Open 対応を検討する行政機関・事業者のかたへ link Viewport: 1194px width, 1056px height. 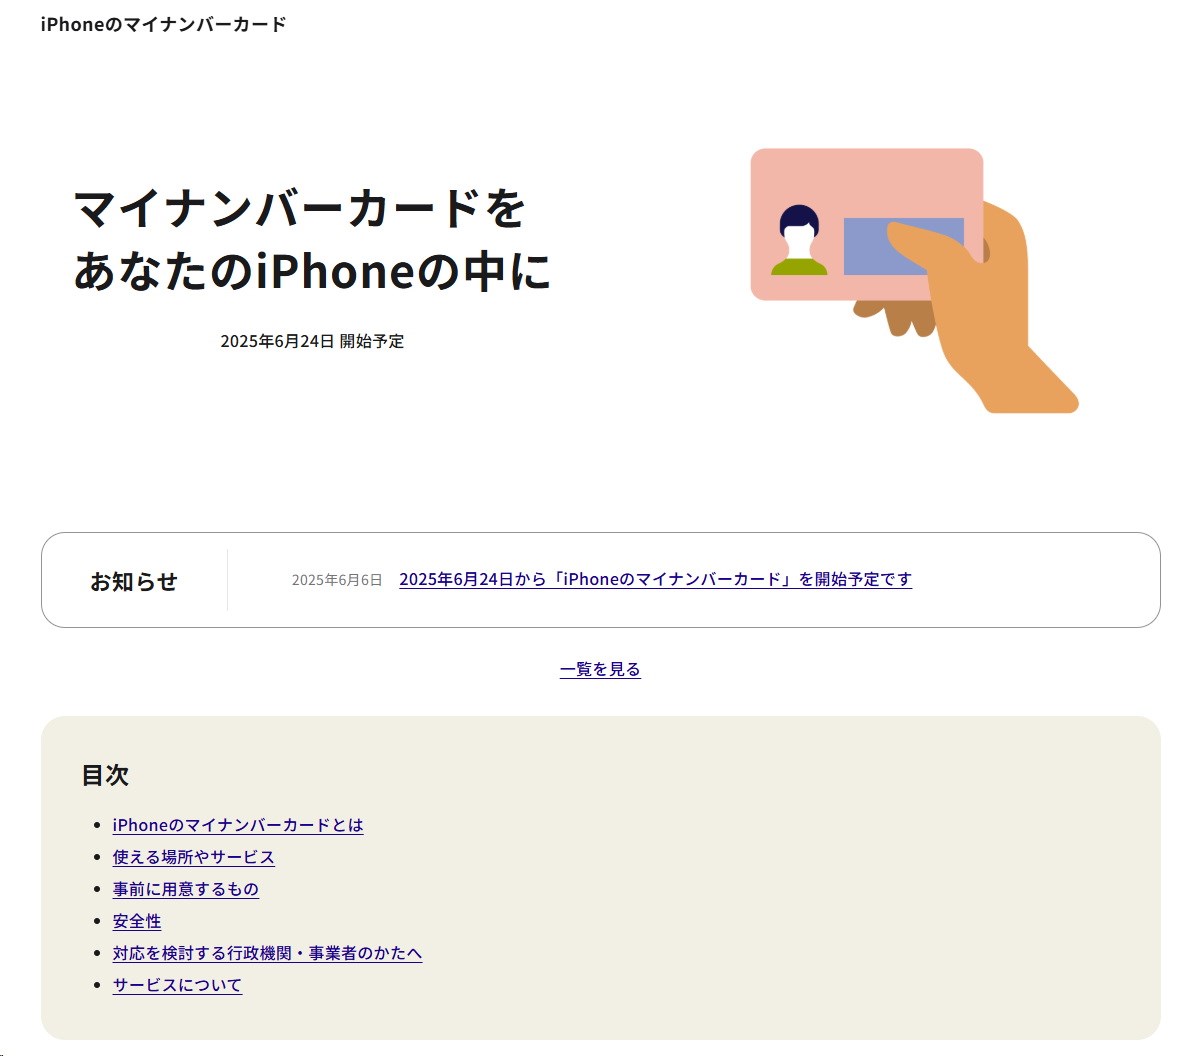click(x=267, y=953)
